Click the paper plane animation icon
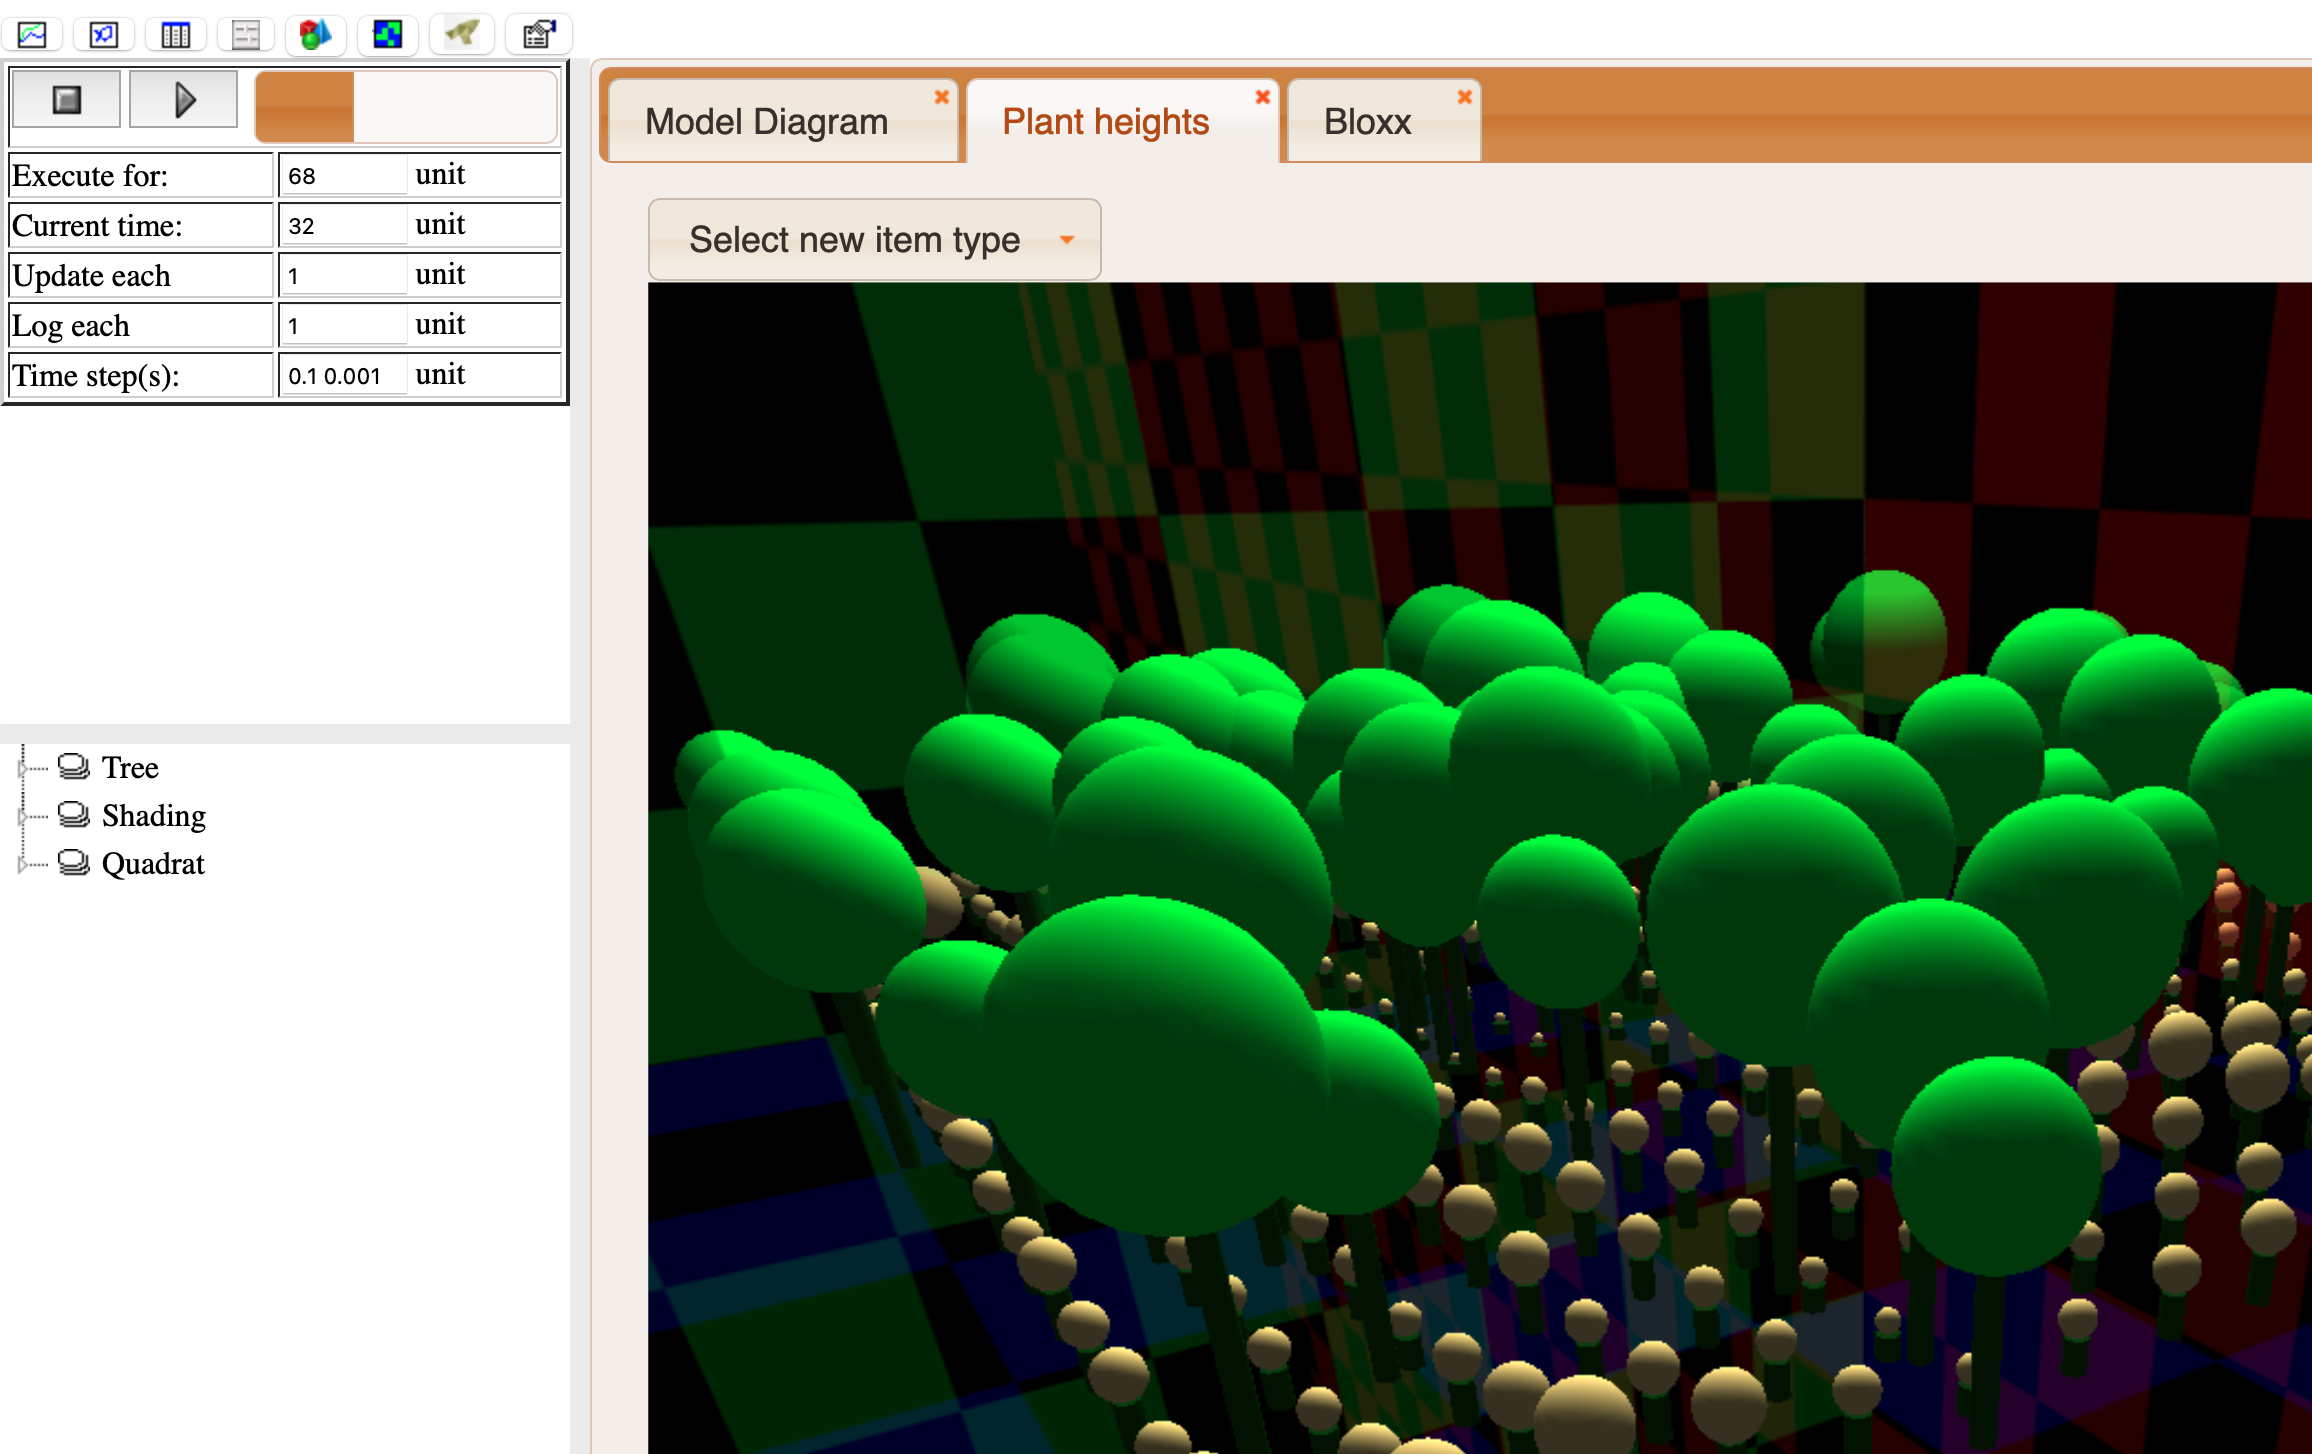 pyautogui.click(x=461, y=35)
